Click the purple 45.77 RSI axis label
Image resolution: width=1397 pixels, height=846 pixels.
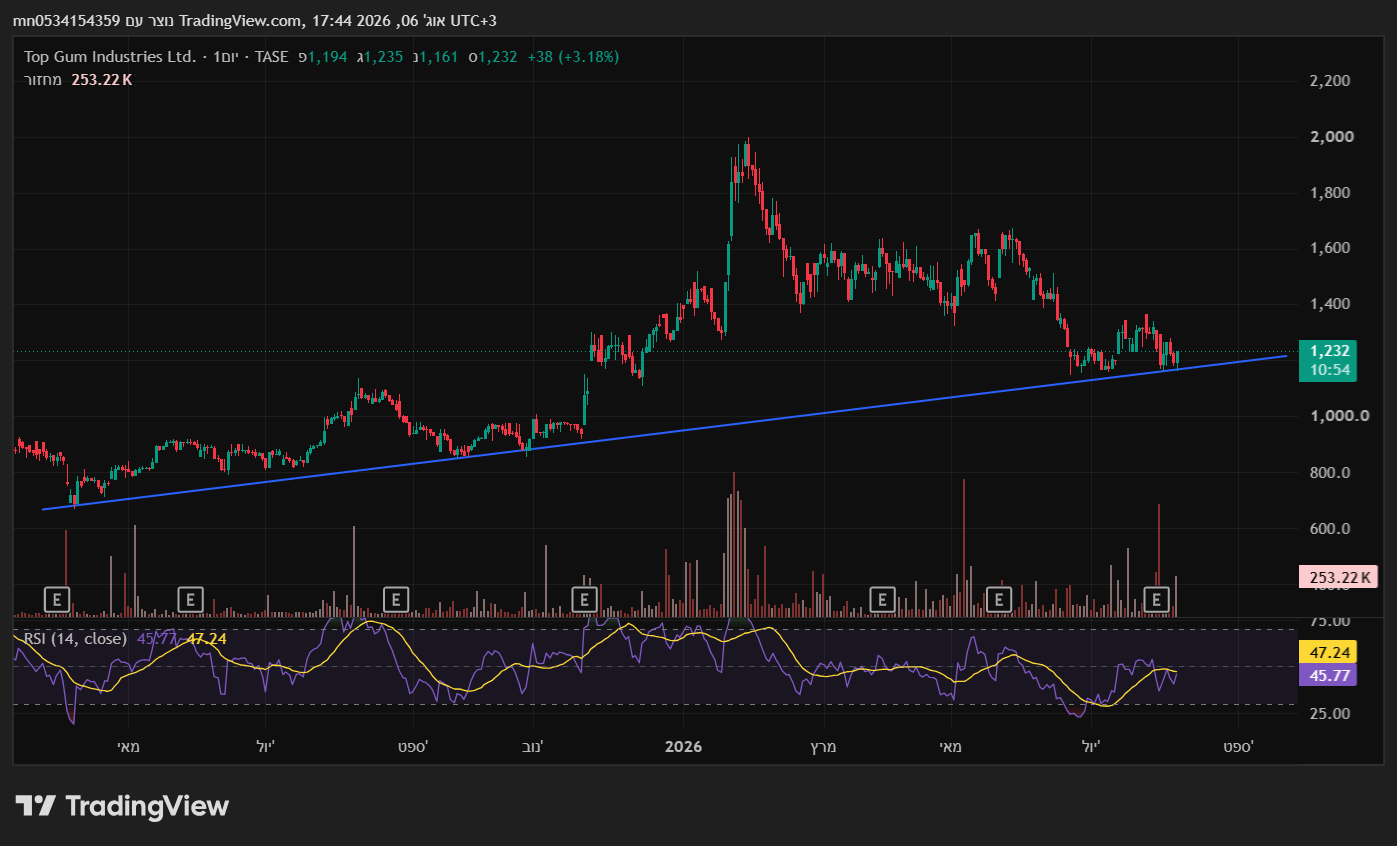(1327, 675)
